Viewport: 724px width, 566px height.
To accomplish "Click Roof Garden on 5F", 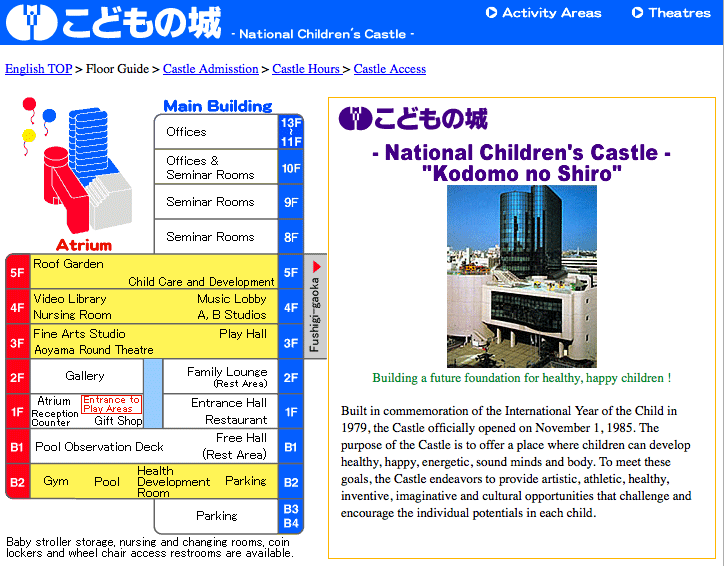I will [x=68, y=264].
